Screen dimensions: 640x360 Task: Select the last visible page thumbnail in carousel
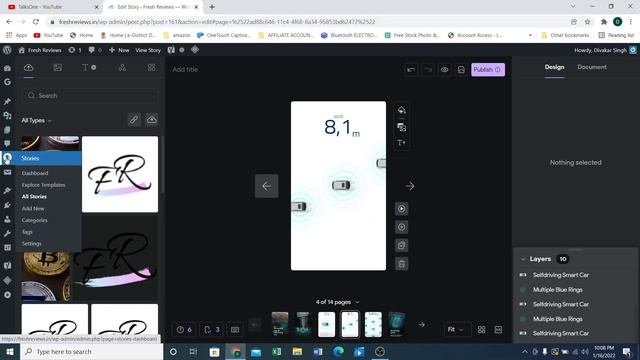(396, 324)
